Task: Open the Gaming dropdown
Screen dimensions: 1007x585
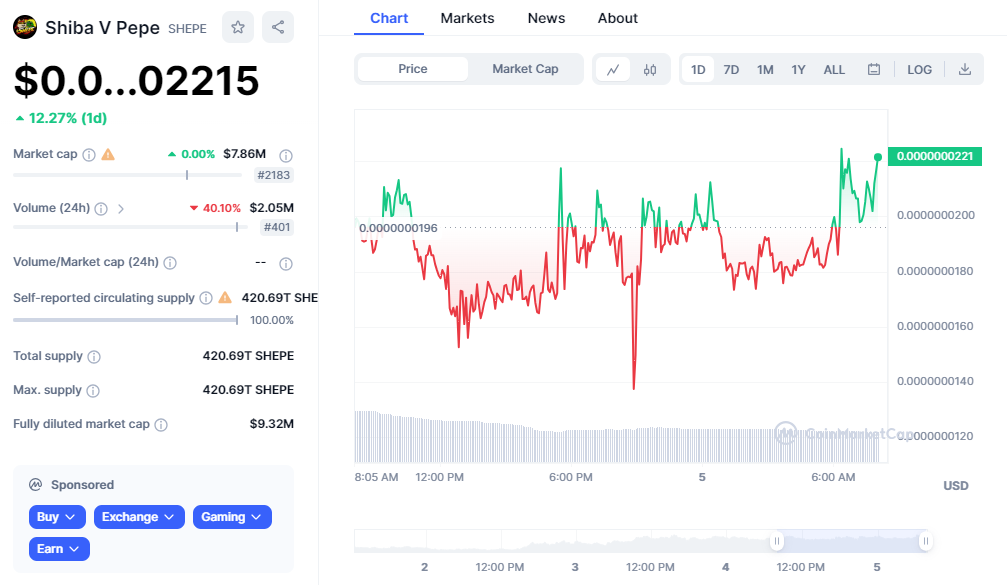Action: coord(232,517)
